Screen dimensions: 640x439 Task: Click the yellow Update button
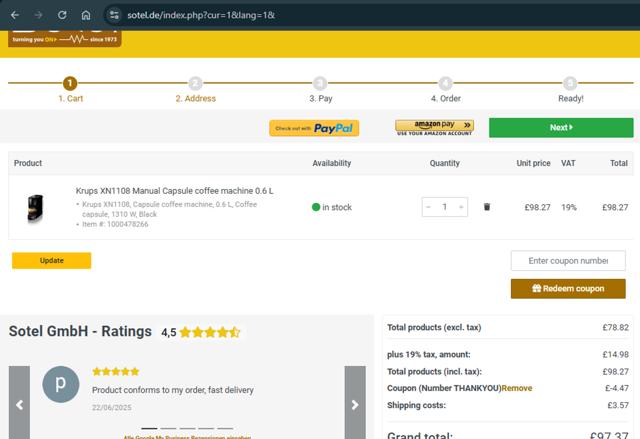[51, 261]
